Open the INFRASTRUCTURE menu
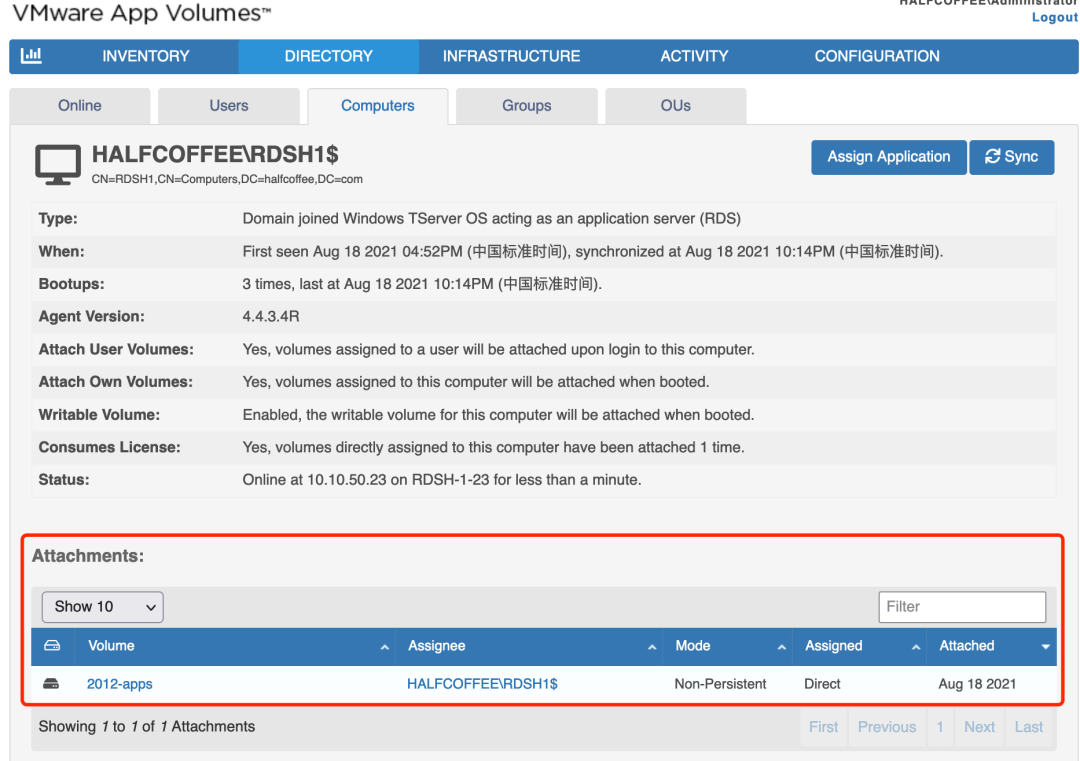 [511, 56]
